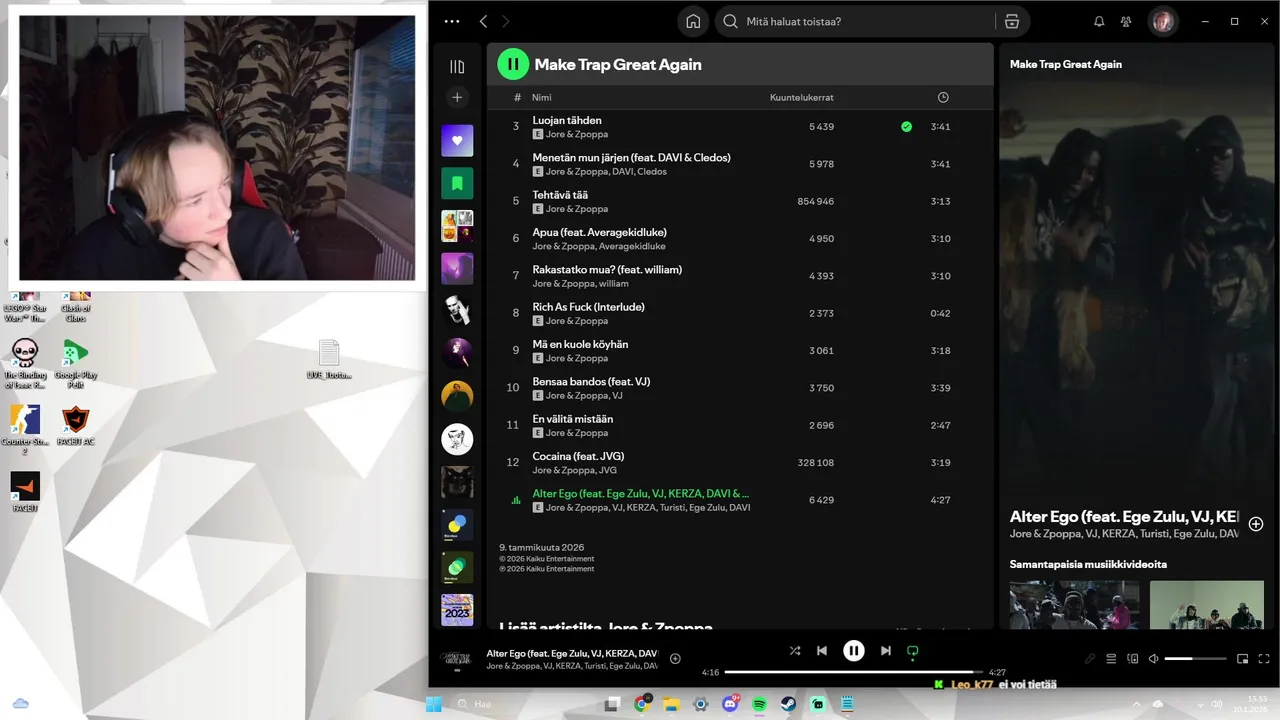Toggle shuffle playback
1280x720 pixels.
[795, 651]
